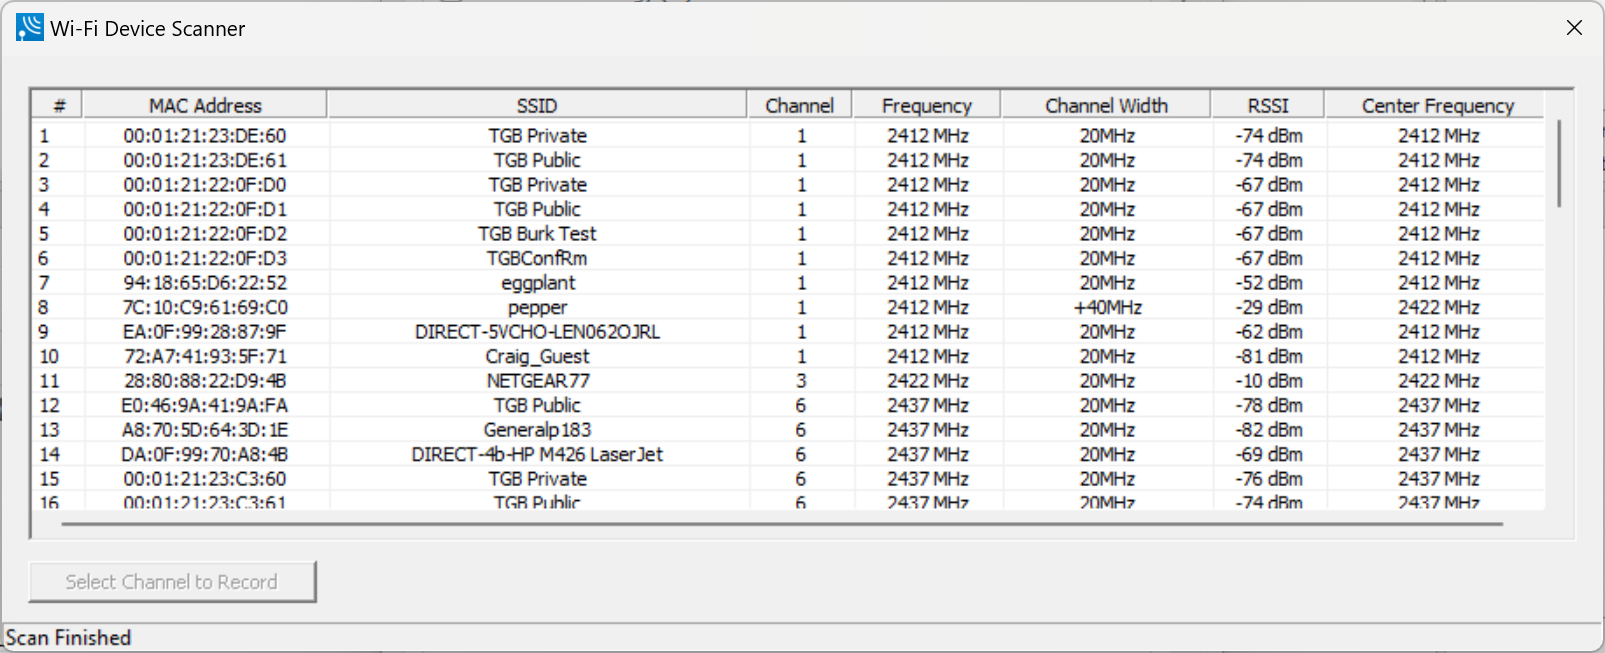
Task: Click the vertical scrollbar thumb of the list
Action: click(x=1558, y=164)
